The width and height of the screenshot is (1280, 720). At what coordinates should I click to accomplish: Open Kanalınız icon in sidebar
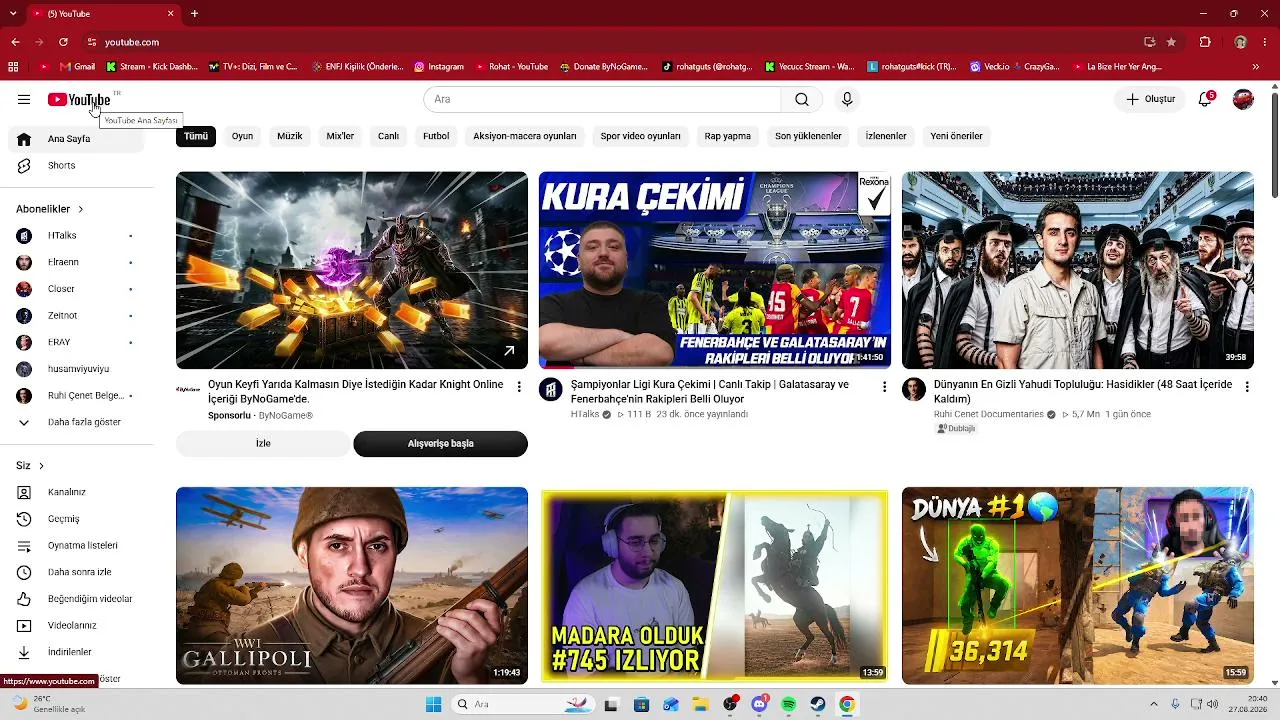pos(24,492)
